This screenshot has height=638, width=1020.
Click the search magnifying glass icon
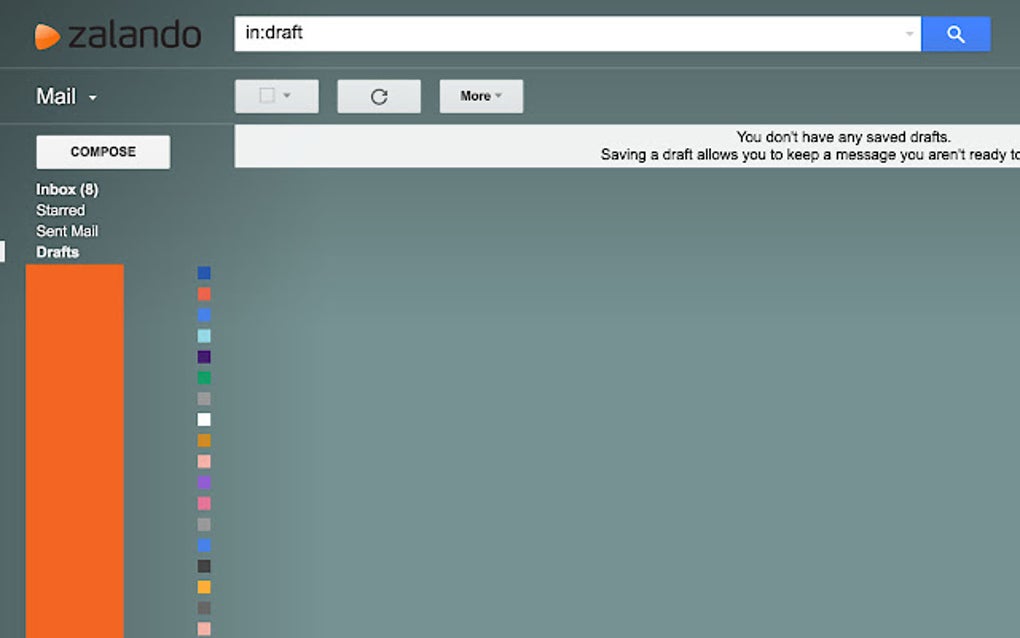point(955,33)
